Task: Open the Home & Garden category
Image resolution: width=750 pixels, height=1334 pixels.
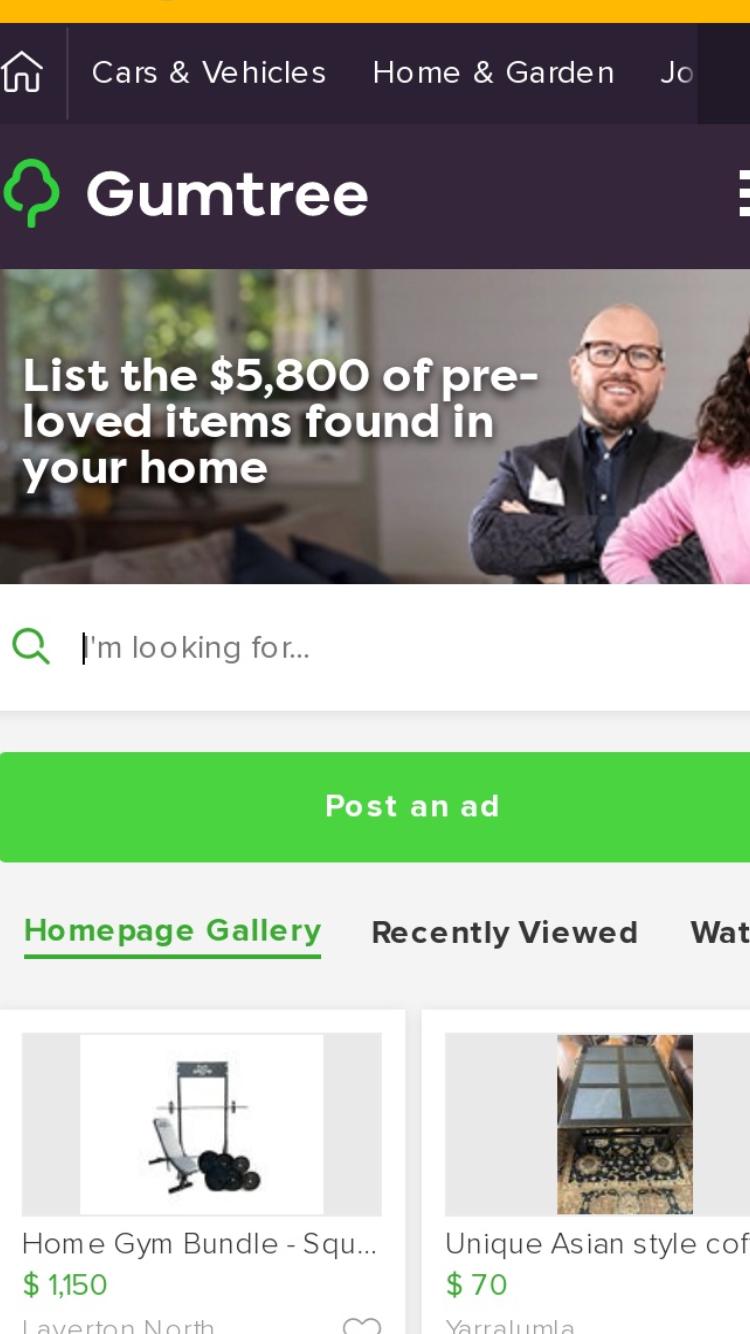Action: tap(493, 73)
